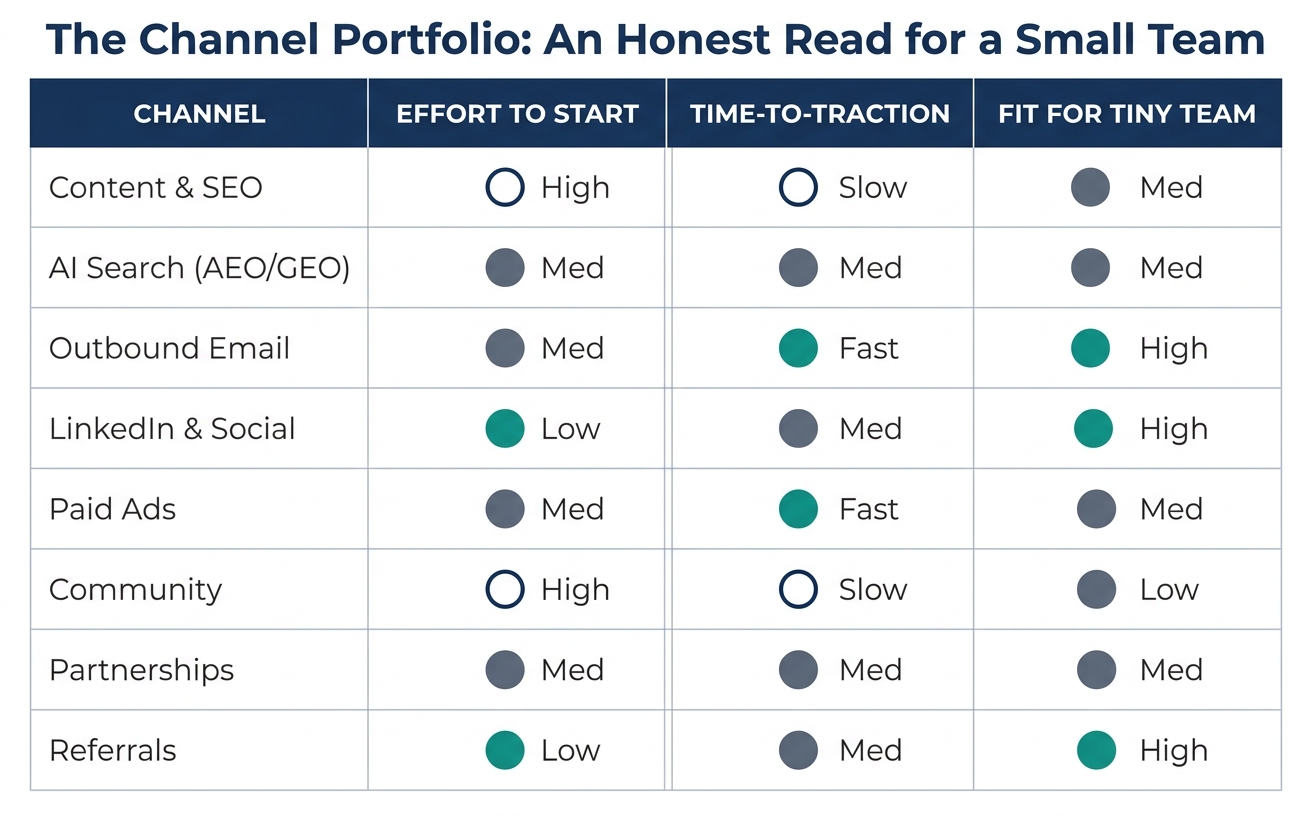Screen dimensions: 1312x816
Task: Click the teal High dot for Outbound Email fit
Action: click(x=1090, y=348)
